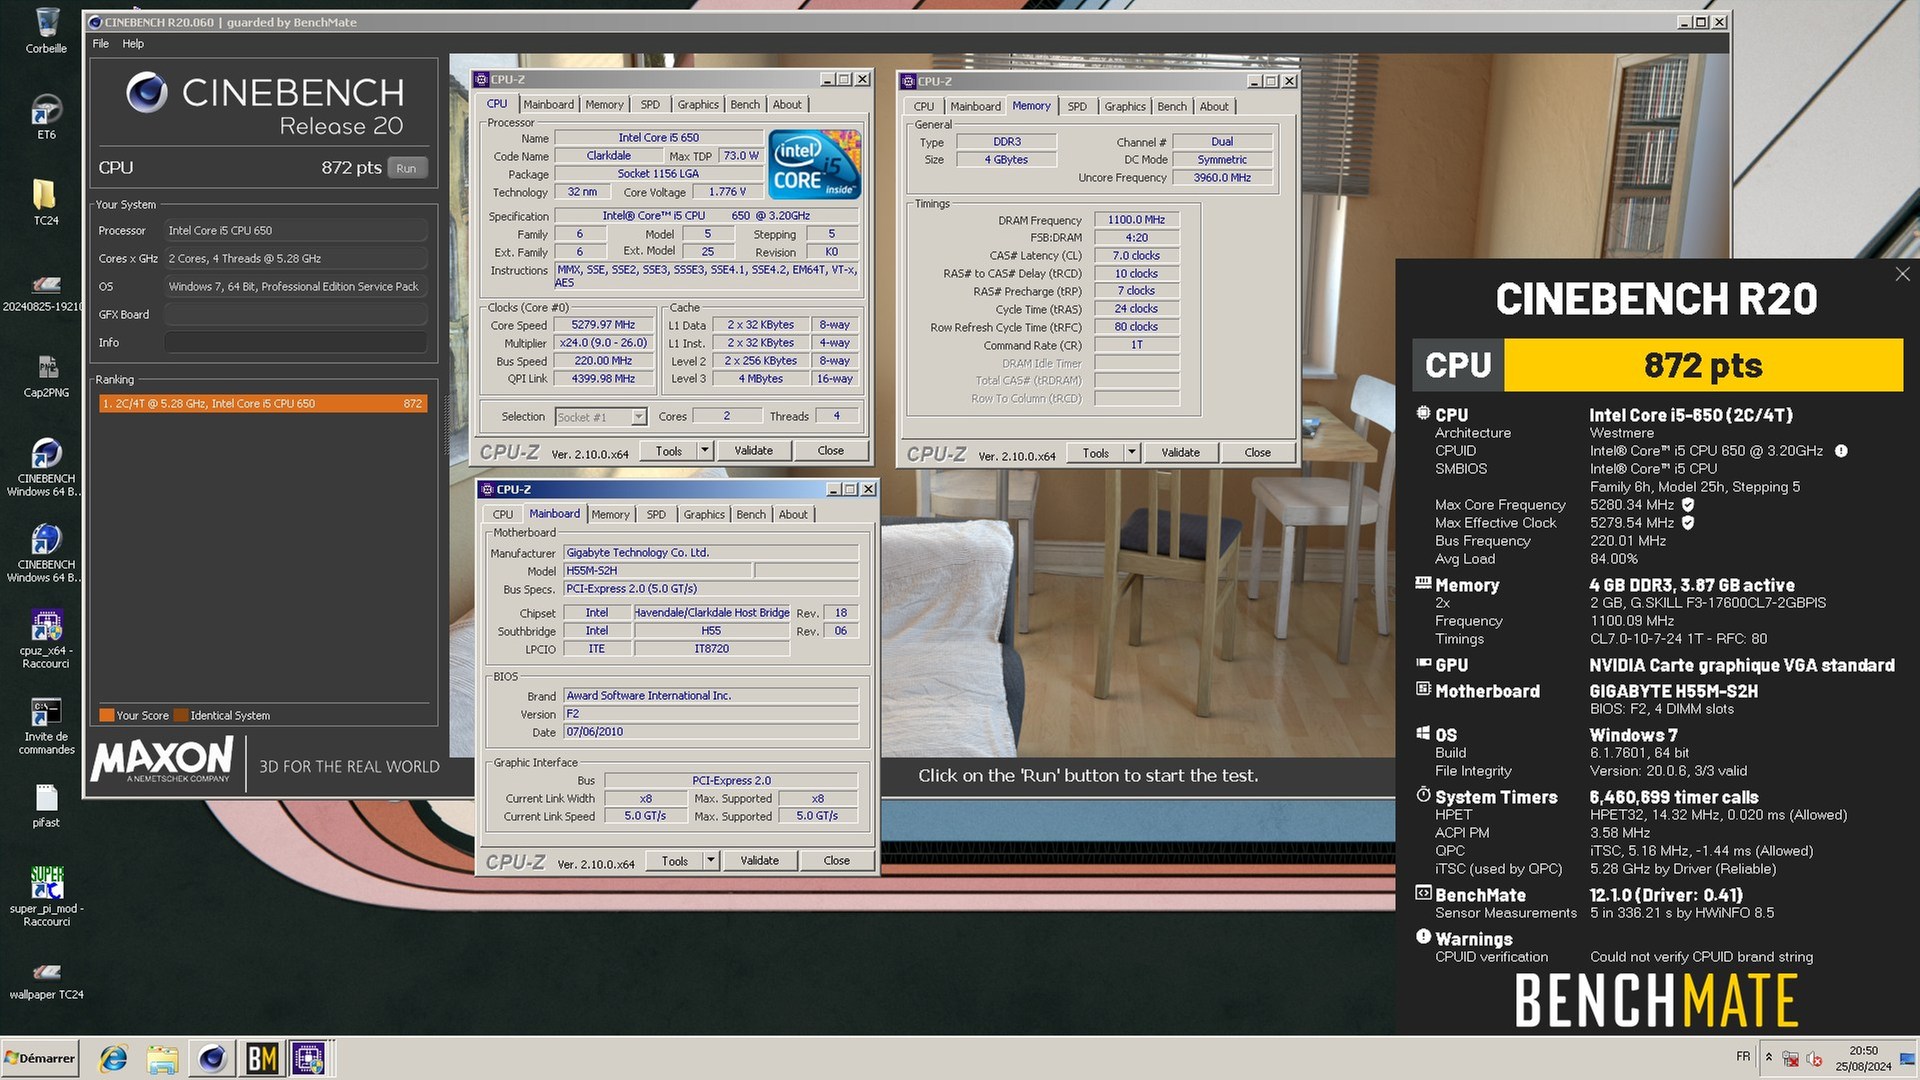Switch to CPU-Z taskbar icon
1920x1080 pixels.
[309, 1058]
